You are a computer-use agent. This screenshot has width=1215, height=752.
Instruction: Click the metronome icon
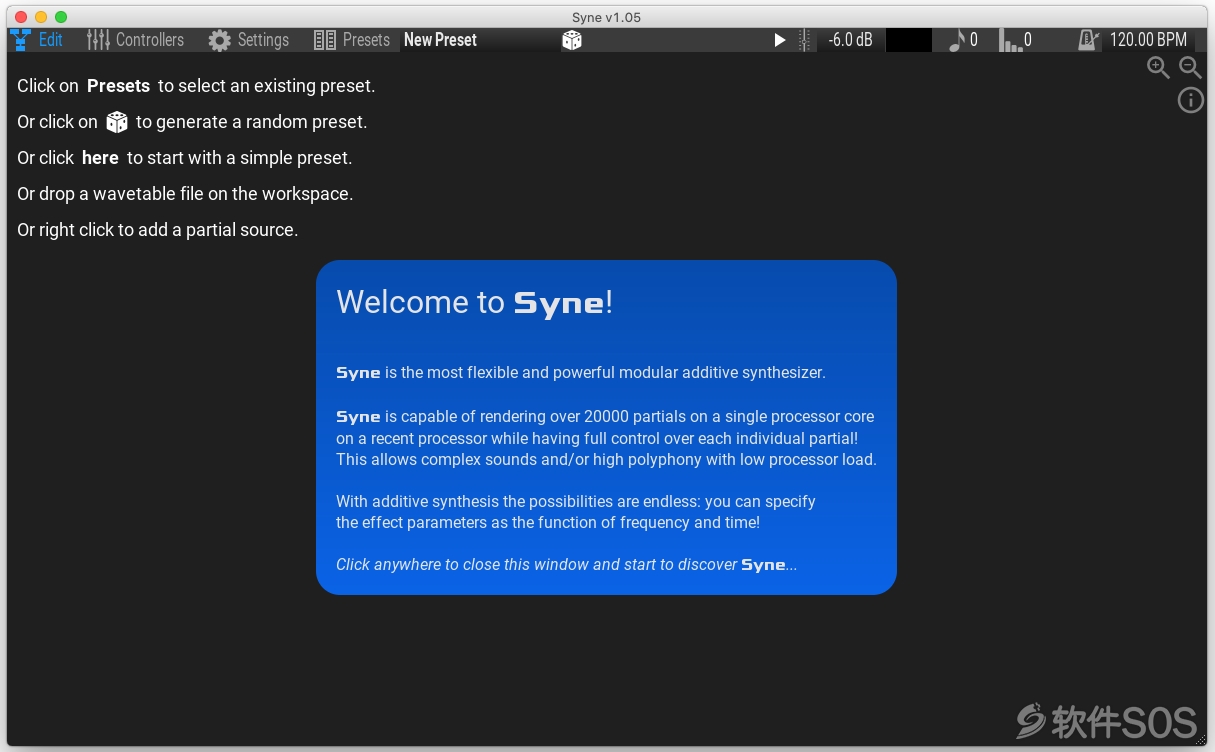[1088, 40]
